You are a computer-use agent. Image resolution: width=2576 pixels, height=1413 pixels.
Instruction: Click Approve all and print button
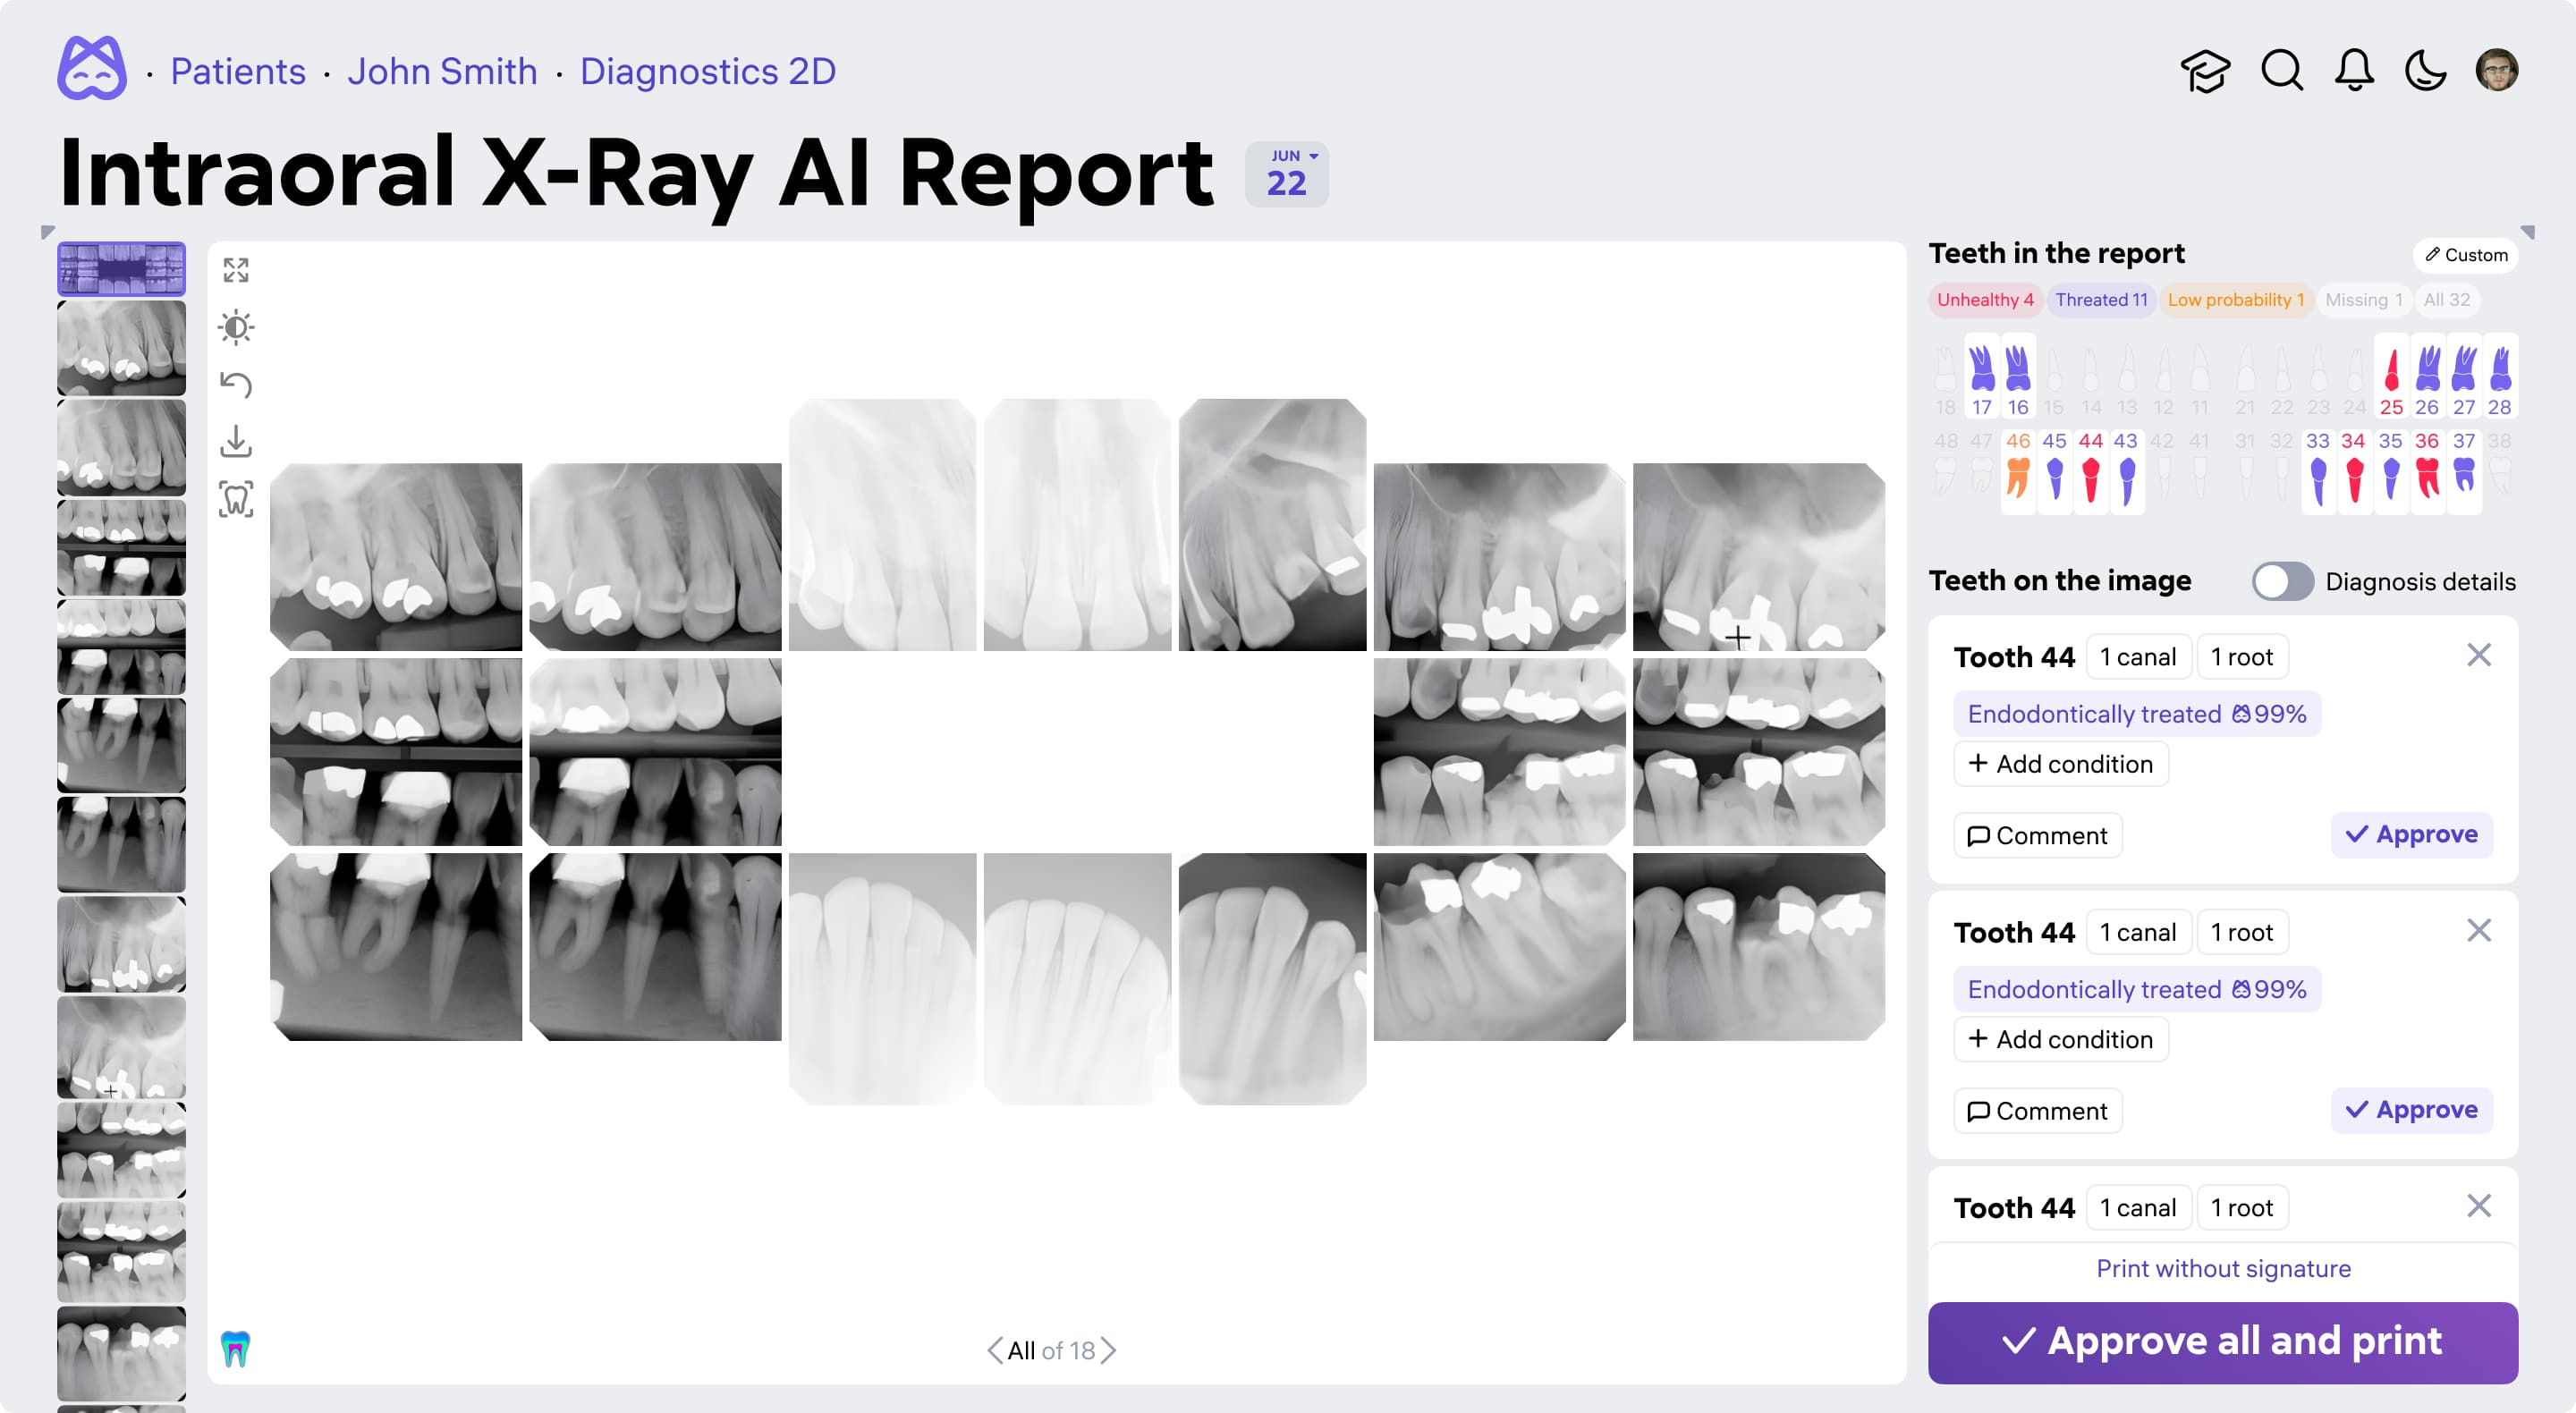click(x=2222, y=1342)
